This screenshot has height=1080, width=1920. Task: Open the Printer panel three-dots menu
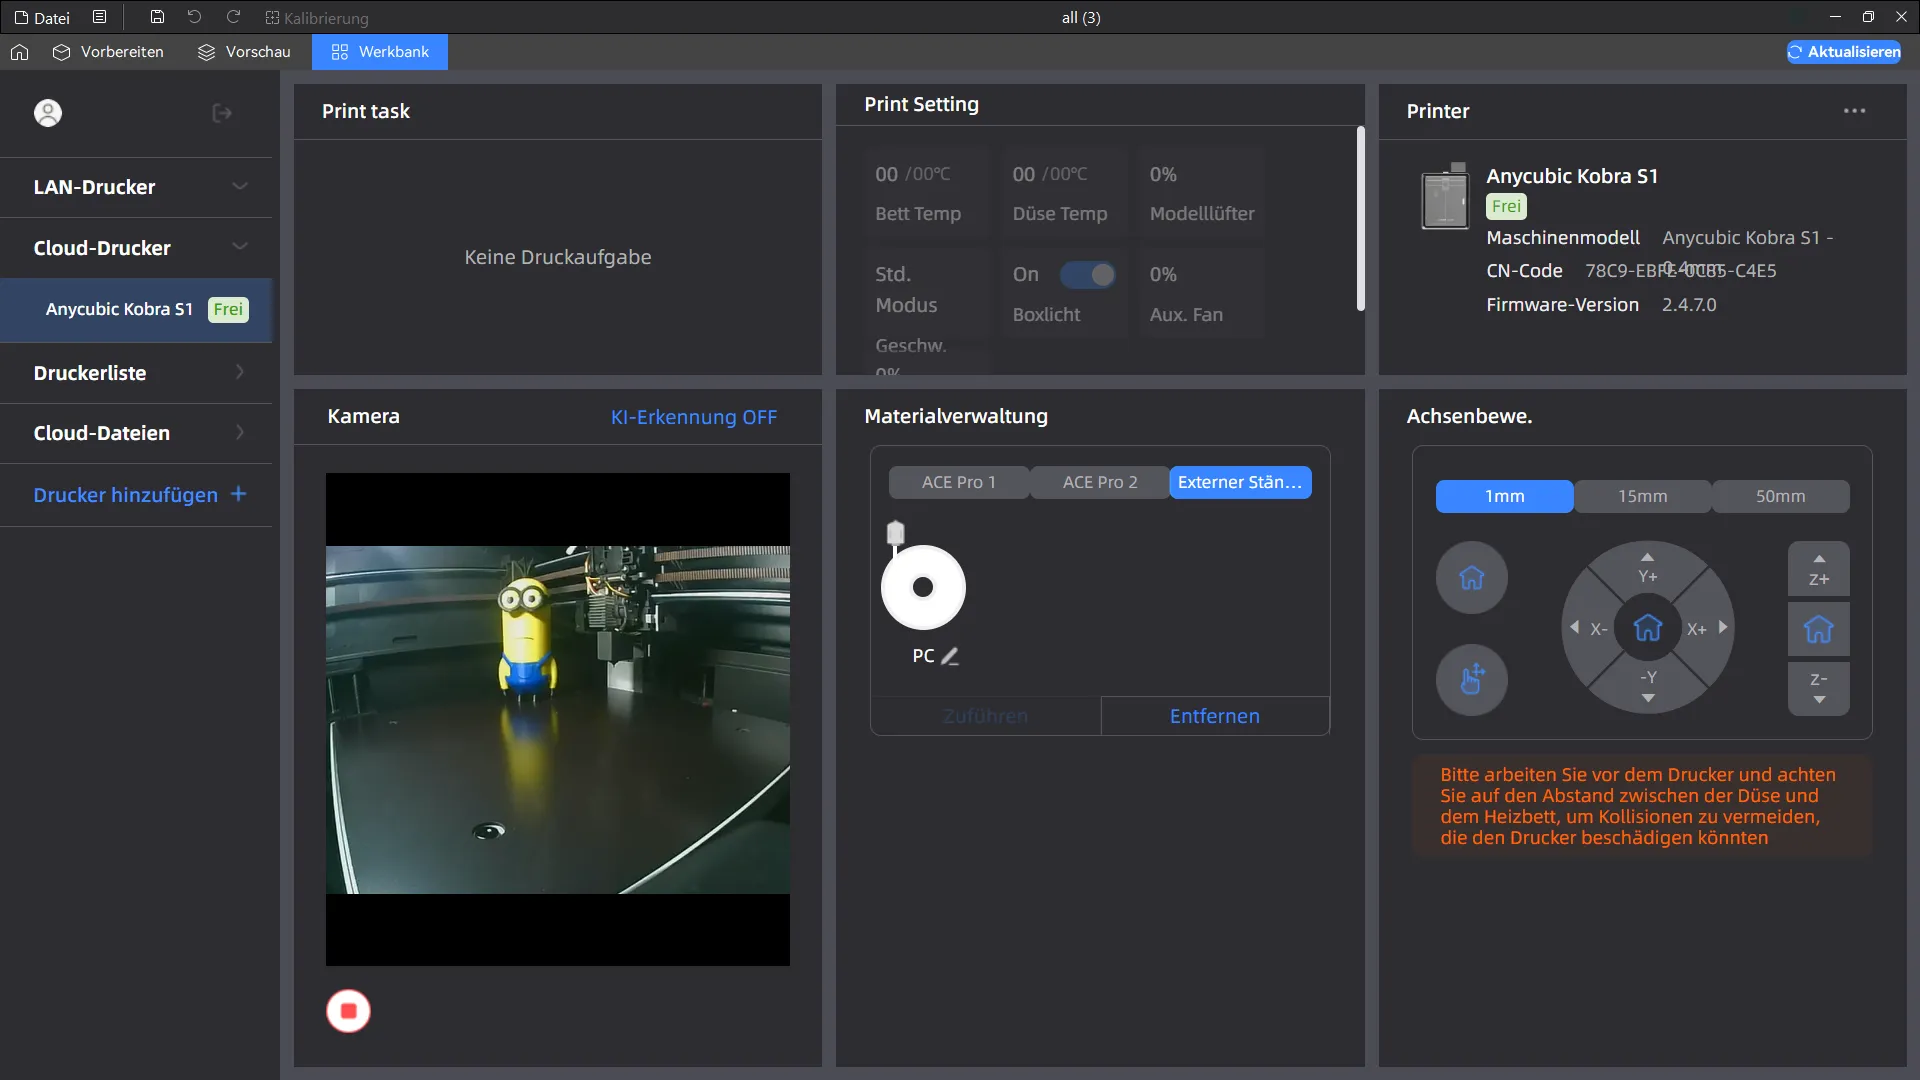tap(1854, 111)
